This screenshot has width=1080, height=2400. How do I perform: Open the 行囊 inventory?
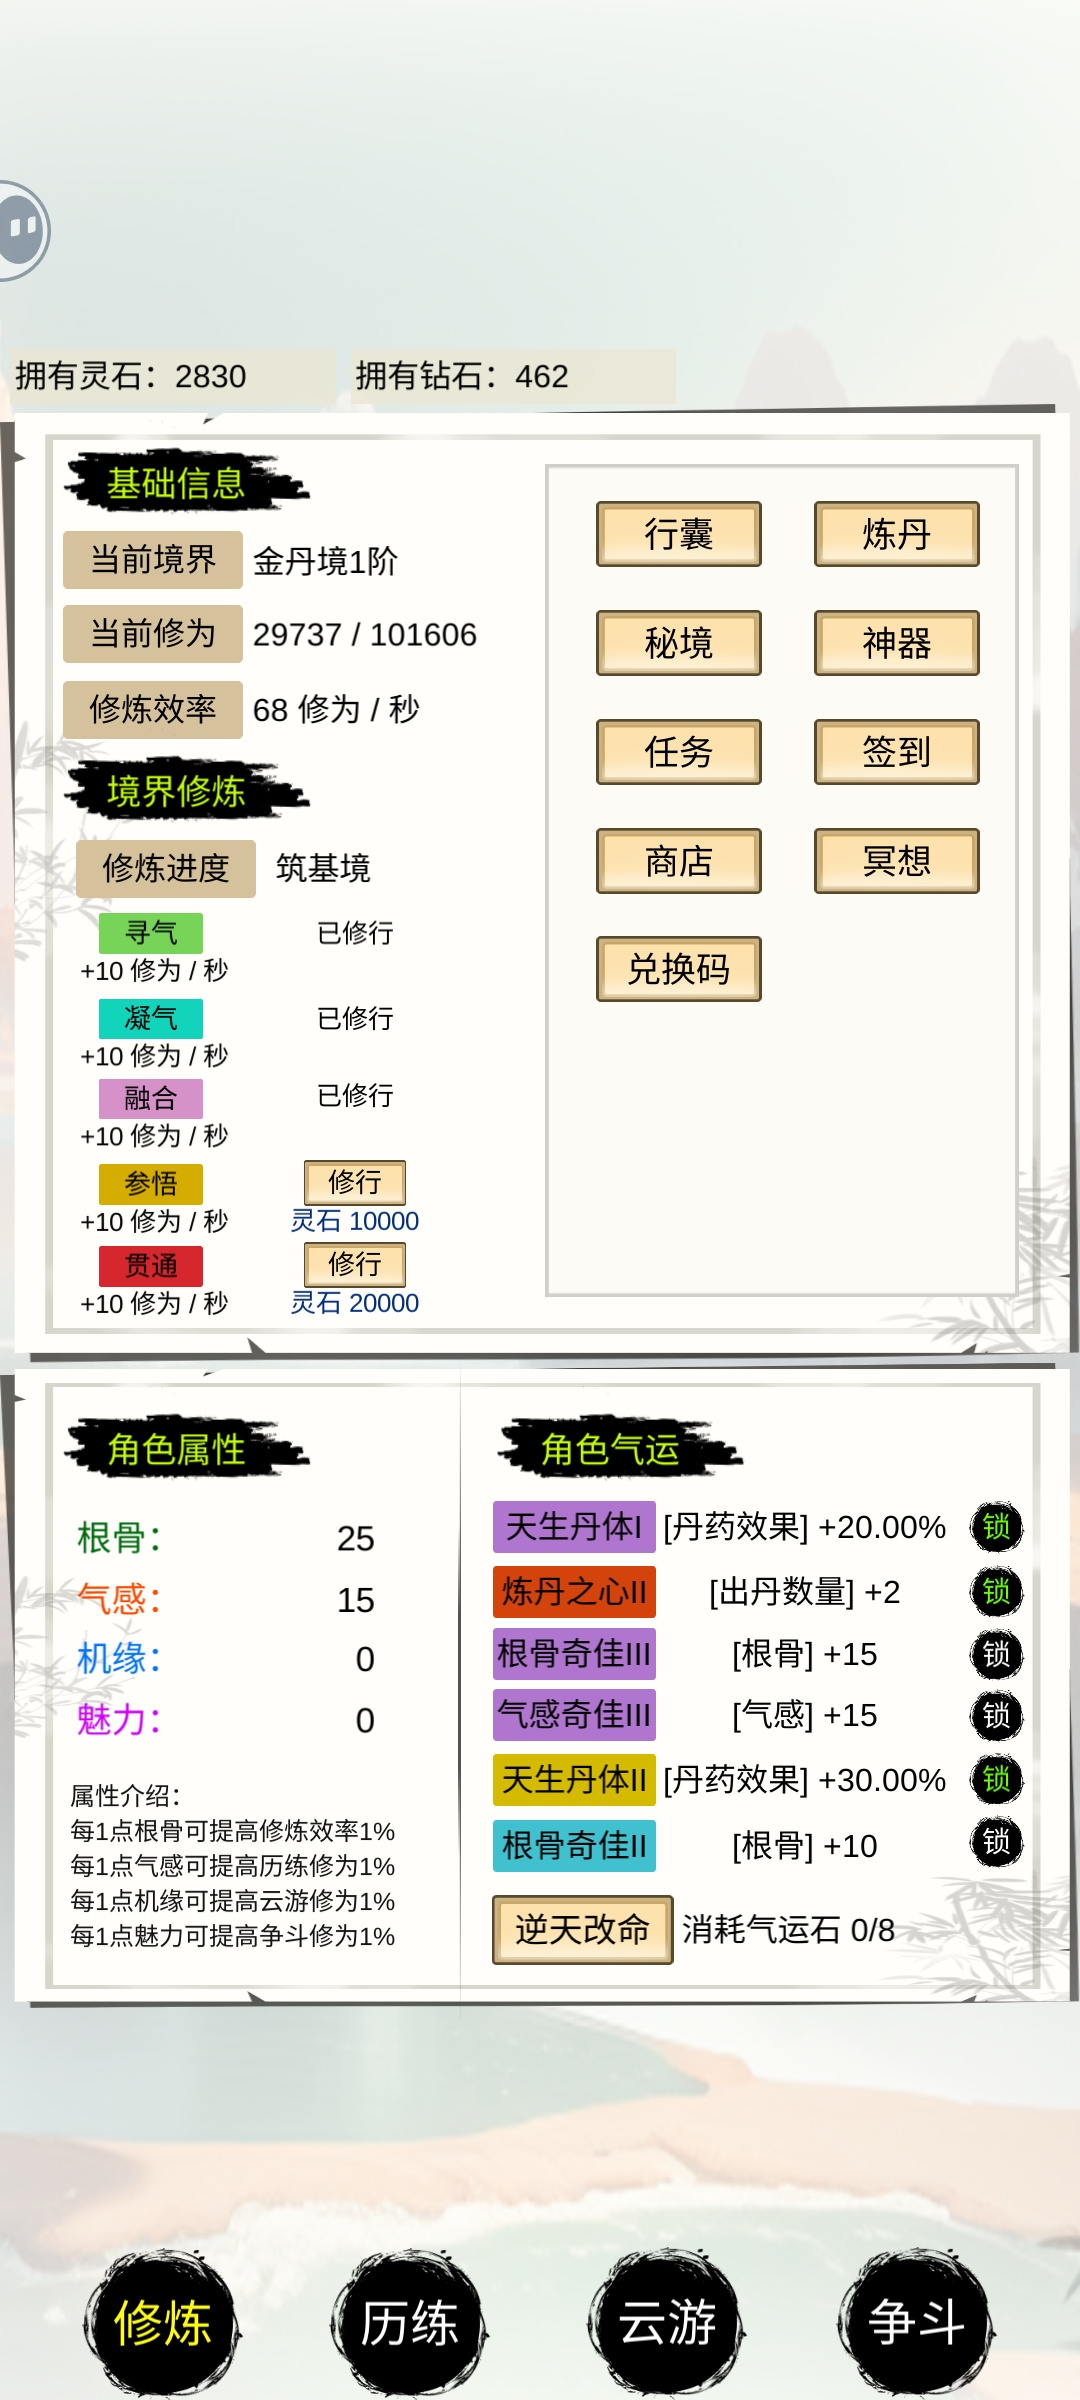coord(679,534)
